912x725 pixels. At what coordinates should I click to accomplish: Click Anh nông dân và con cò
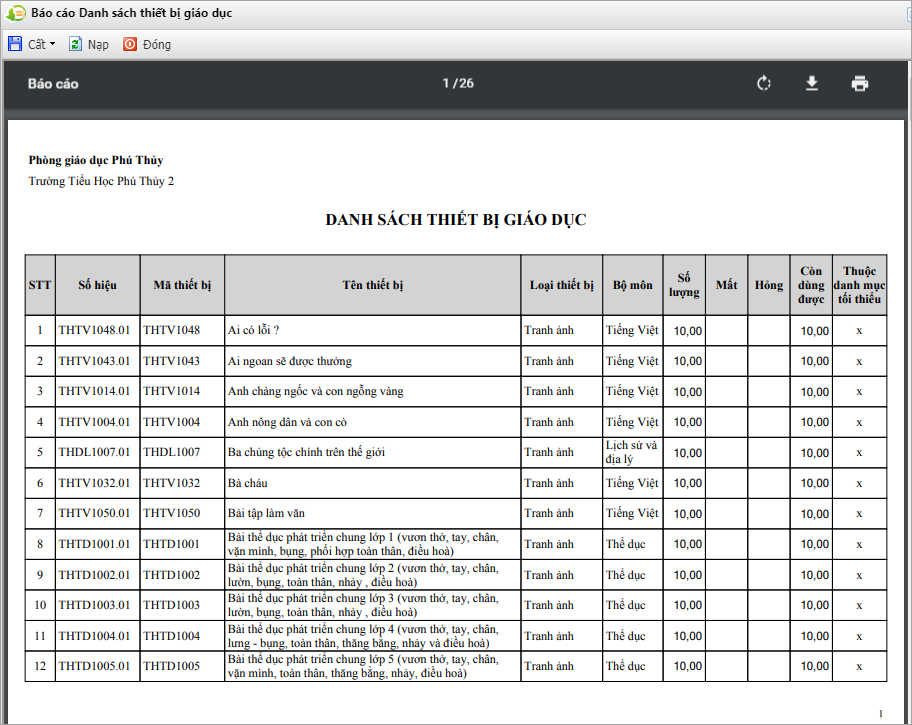tap(287, 422)
